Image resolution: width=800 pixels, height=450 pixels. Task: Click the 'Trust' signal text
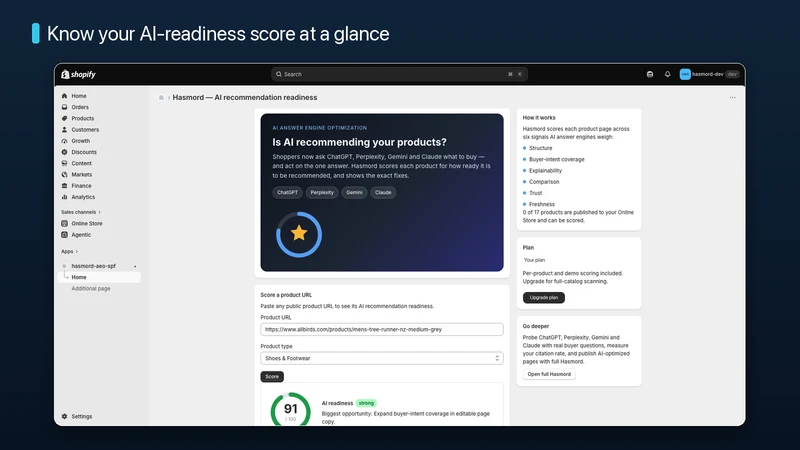point(536,193)
